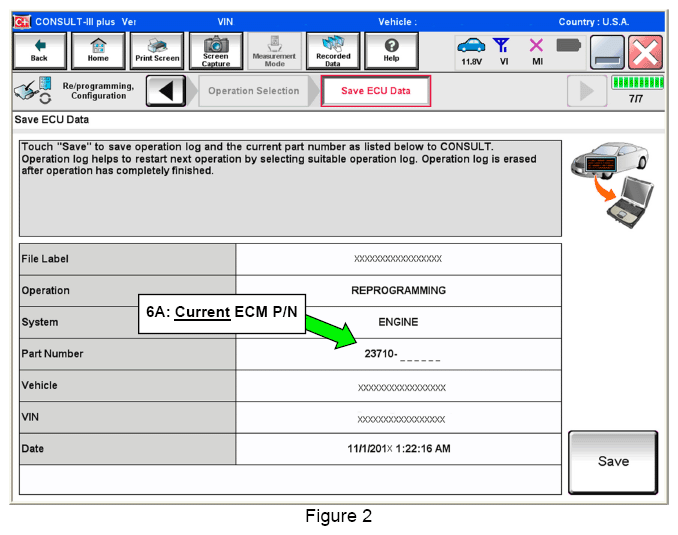Click the Save button
678x535 pixels.
click(613, 462)
